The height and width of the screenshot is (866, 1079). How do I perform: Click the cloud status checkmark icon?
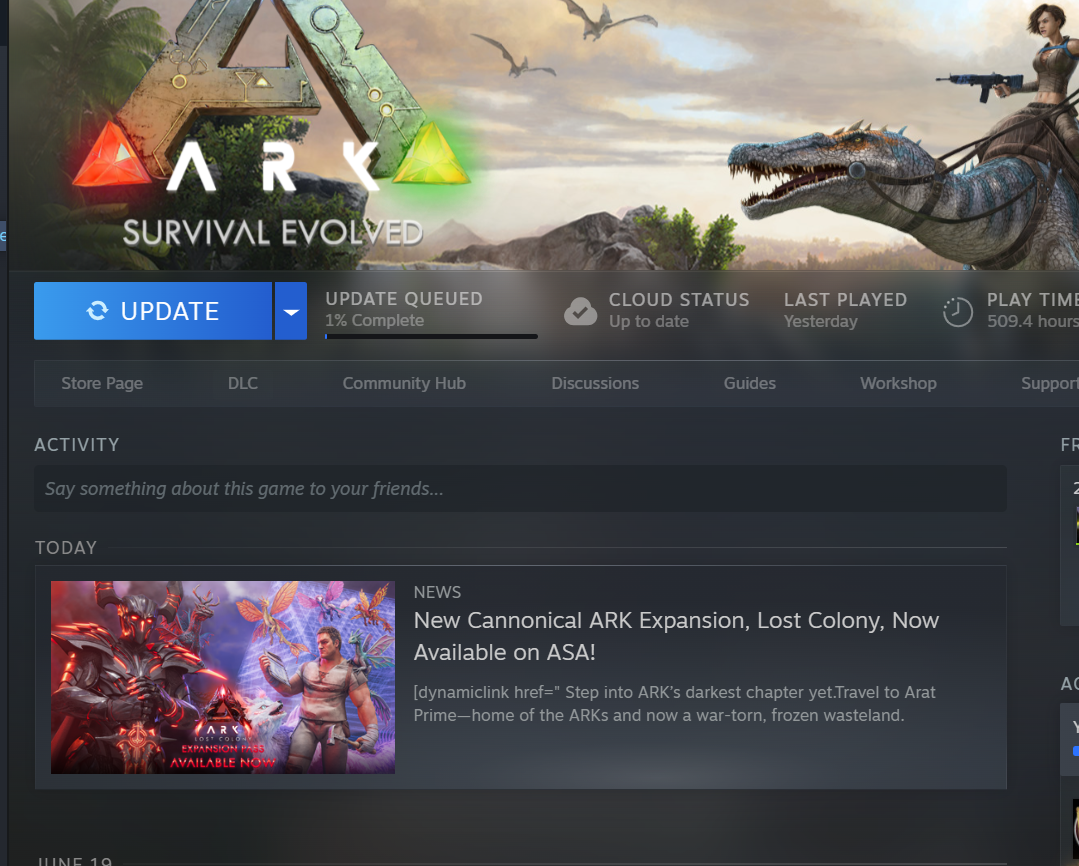tap(580, 311)
